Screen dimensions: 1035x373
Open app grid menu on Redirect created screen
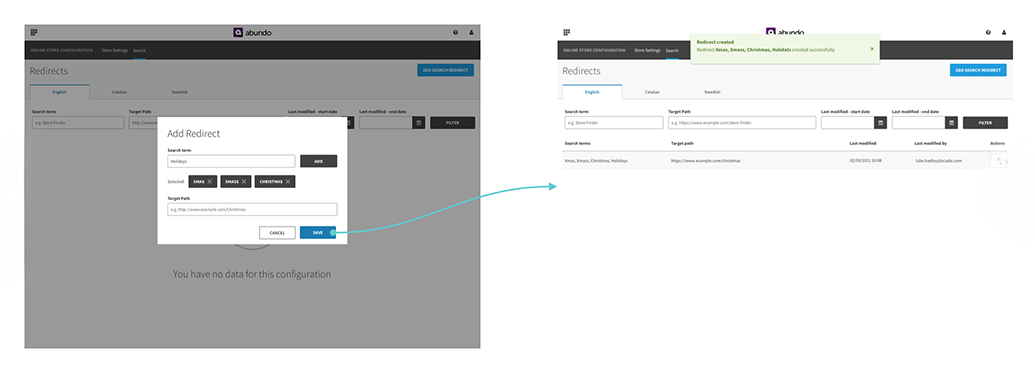point(566,32)
